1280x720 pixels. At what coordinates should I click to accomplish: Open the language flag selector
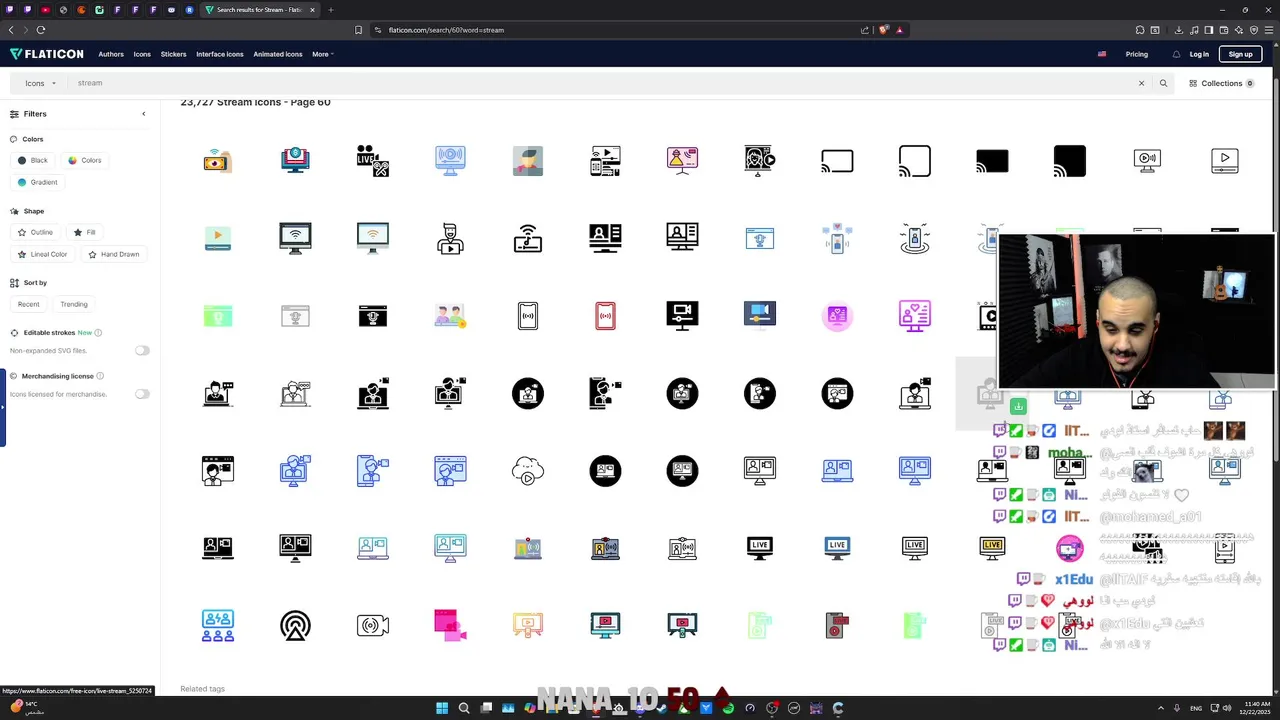1102,54
